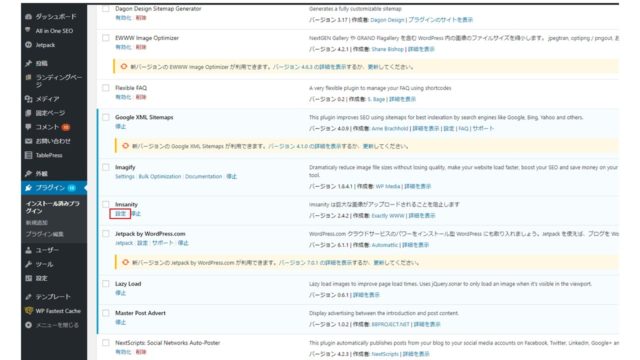The image size is (640, 360).
Task: Click the ユーザー person icon
Action: coord(28,250)
